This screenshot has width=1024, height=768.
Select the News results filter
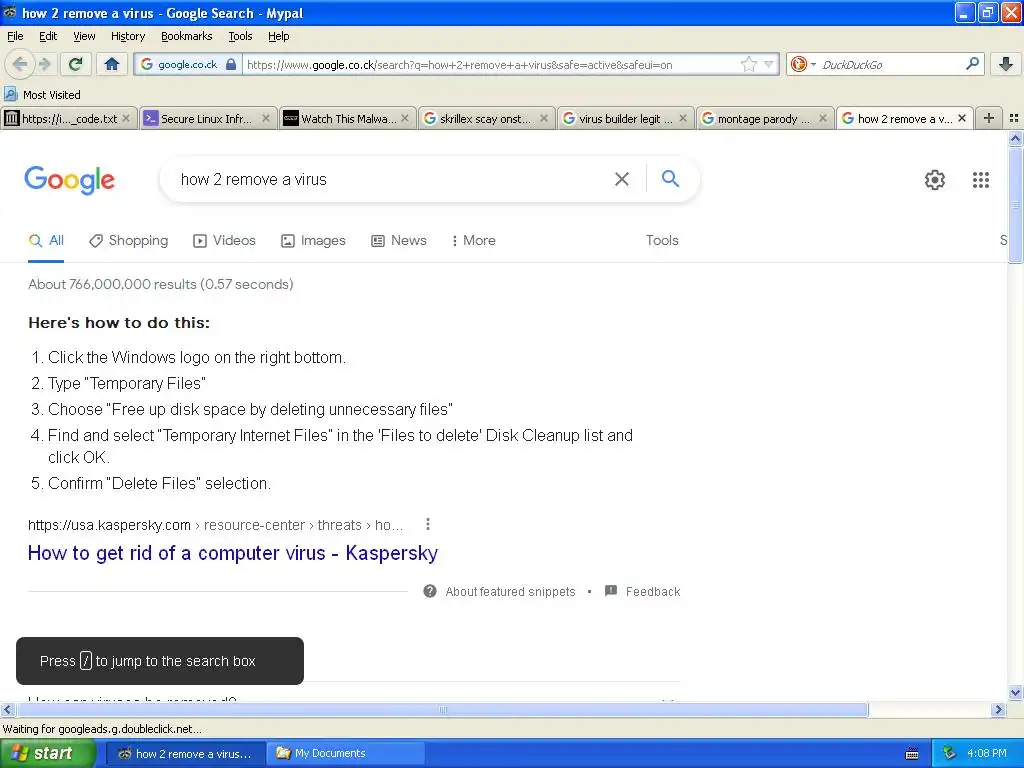398,240
